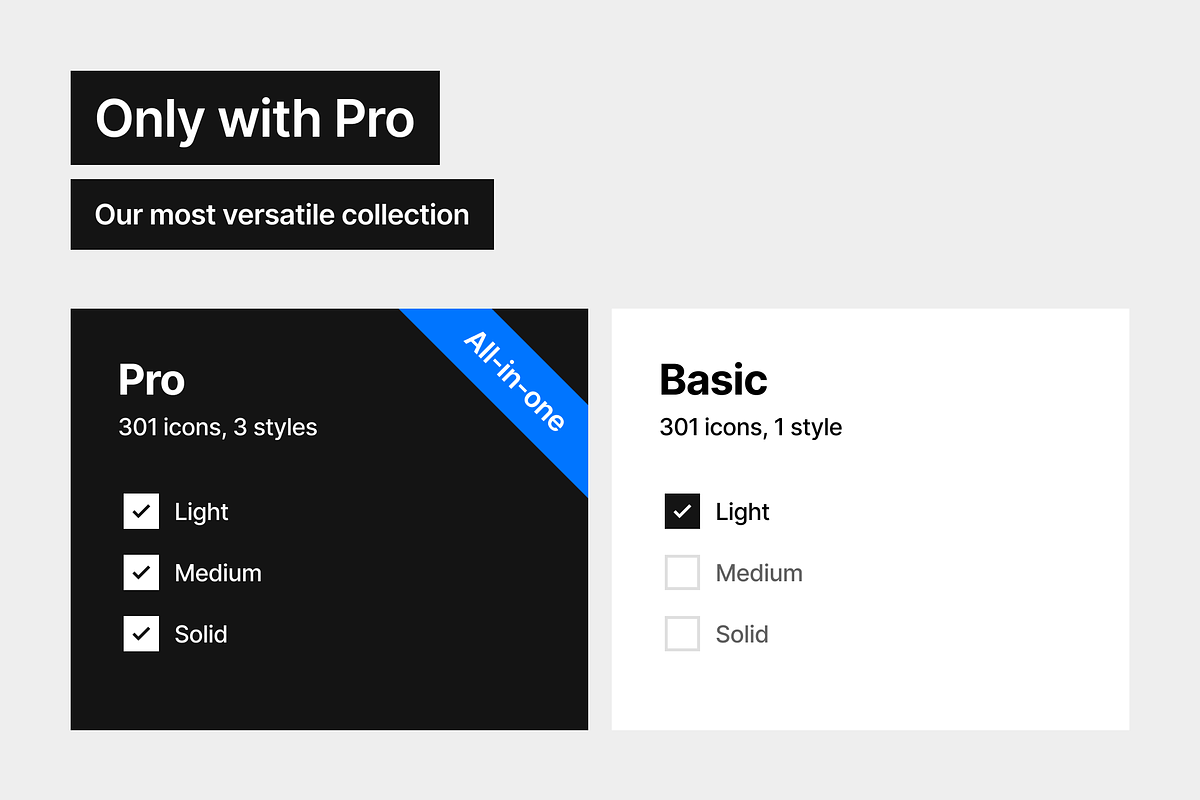
Task: Click the greyed Solid label in Basic card
Action: 742,634
